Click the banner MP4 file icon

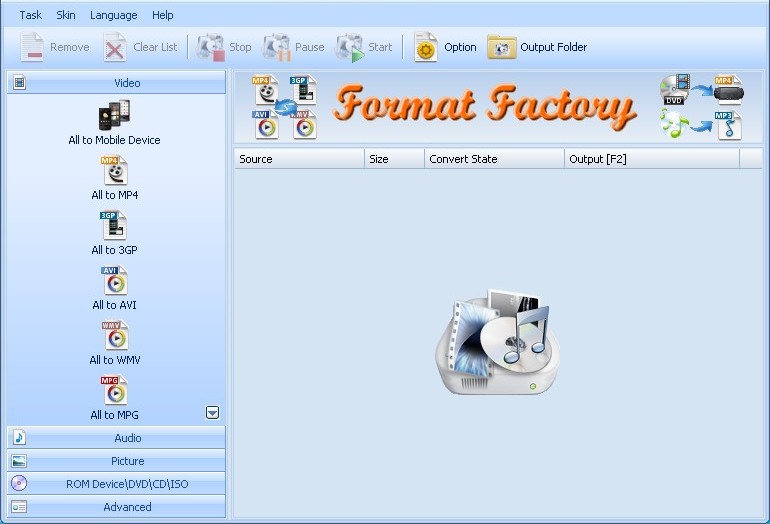click(266, 90)
